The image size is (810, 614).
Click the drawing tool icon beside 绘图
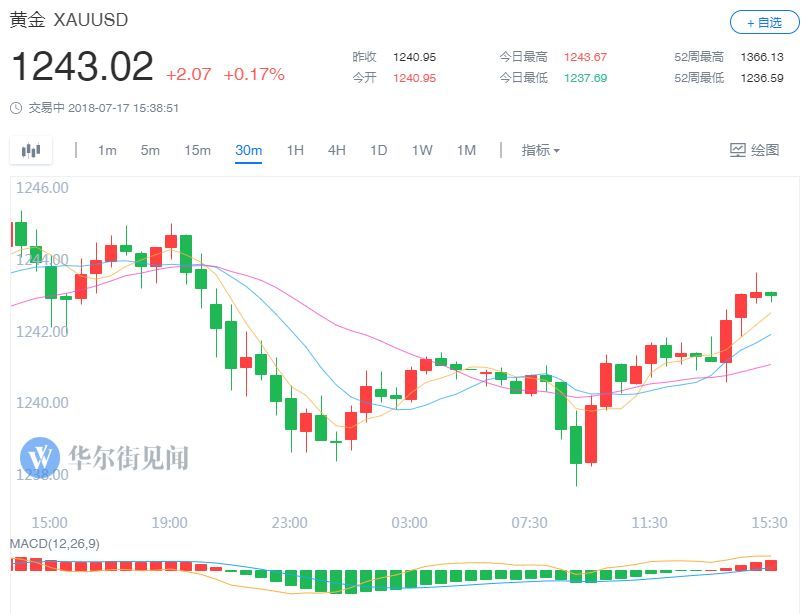pos(737,150)
